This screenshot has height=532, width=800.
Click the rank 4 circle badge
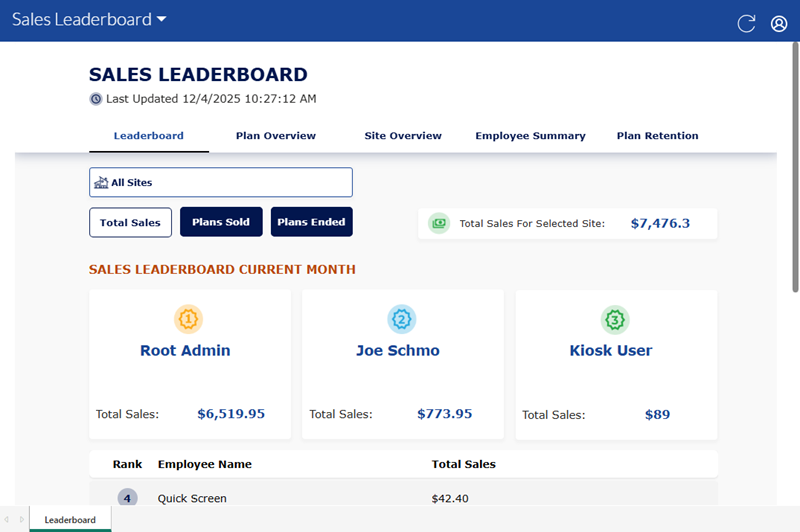point(127,498)
